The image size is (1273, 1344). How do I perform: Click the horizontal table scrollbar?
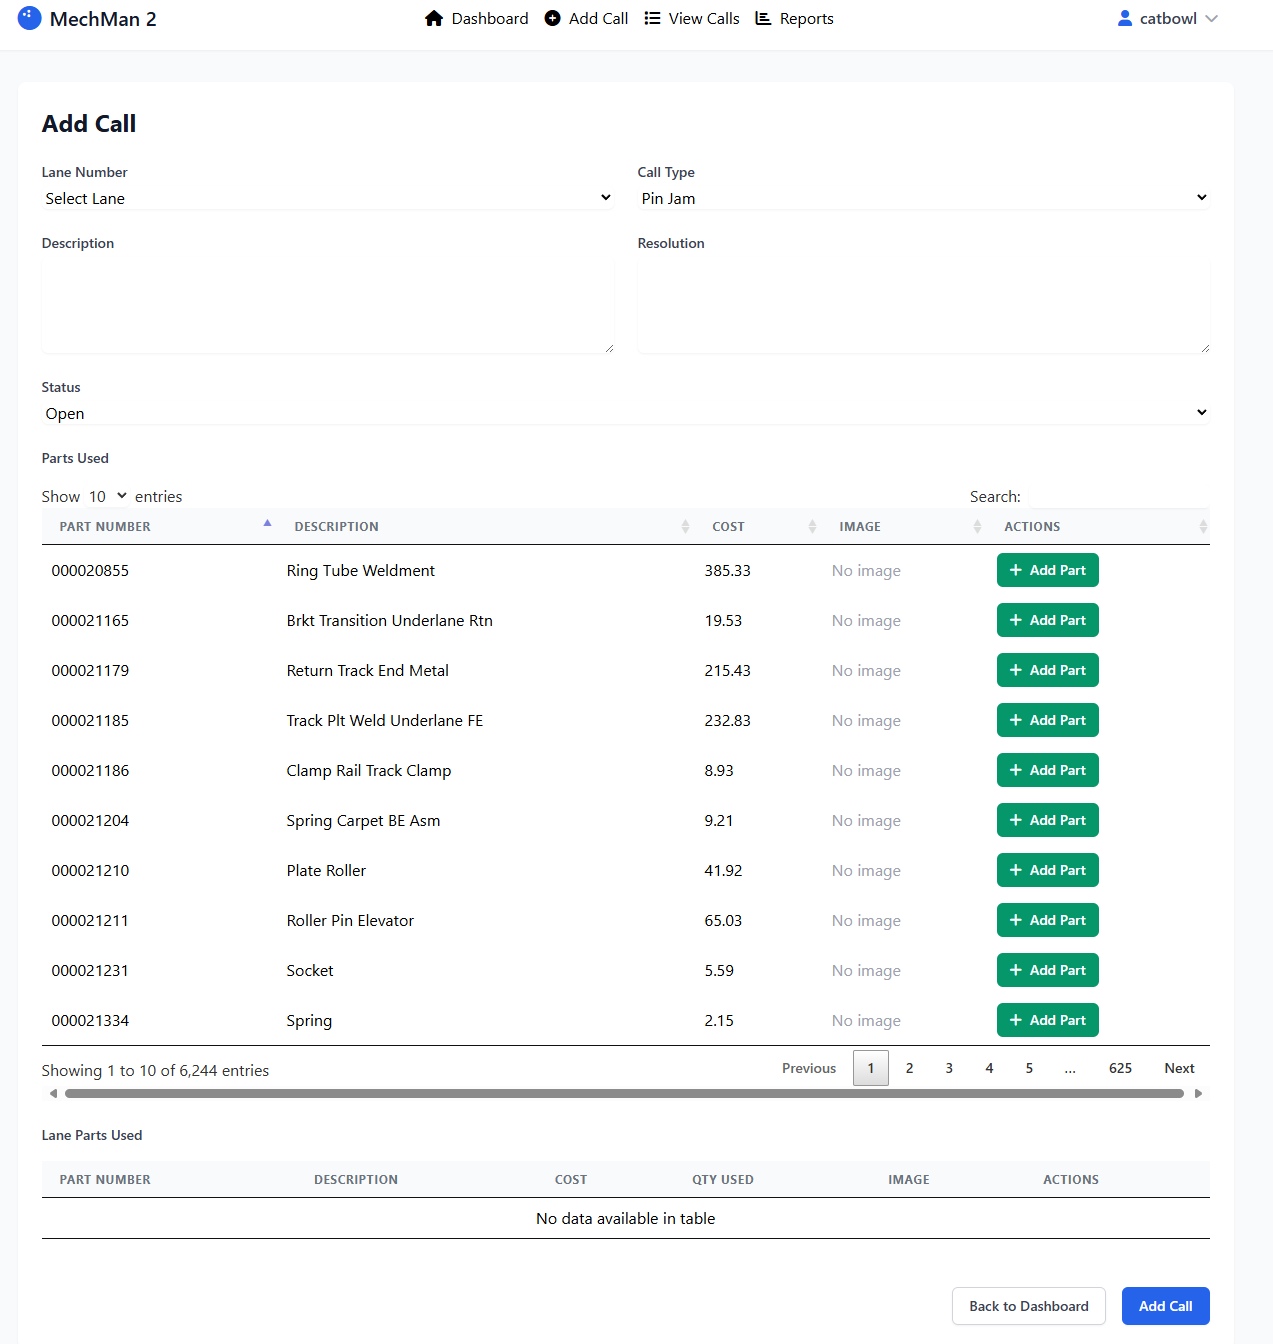tap(624, 1094)
